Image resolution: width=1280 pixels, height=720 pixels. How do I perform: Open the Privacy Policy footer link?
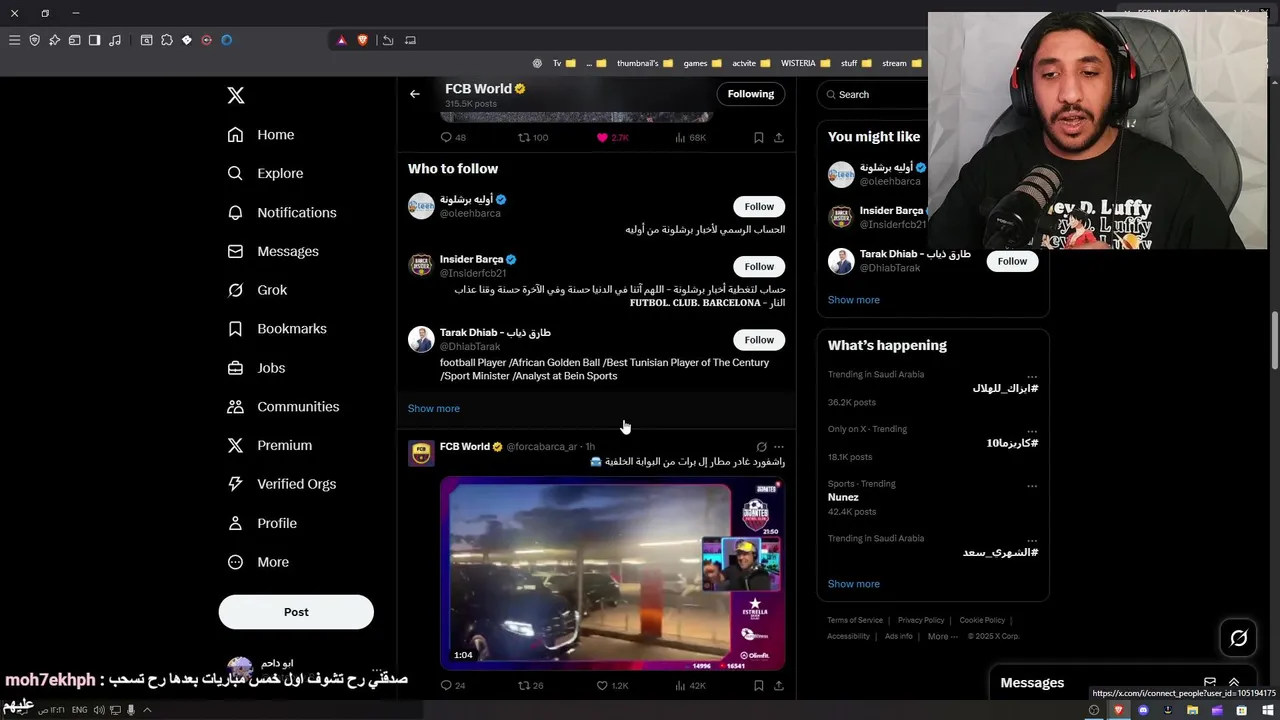[x=921, y=620]
